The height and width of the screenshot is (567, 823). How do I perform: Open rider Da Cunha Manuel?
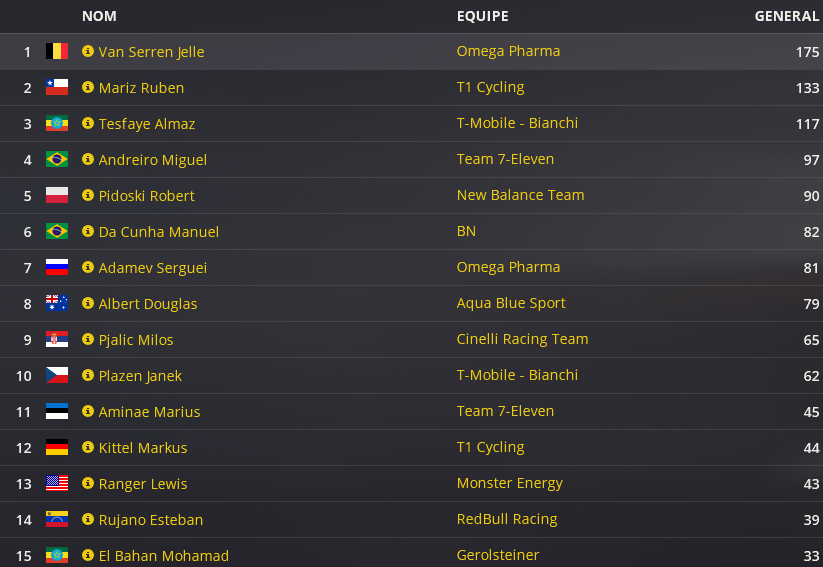point(159,232)
